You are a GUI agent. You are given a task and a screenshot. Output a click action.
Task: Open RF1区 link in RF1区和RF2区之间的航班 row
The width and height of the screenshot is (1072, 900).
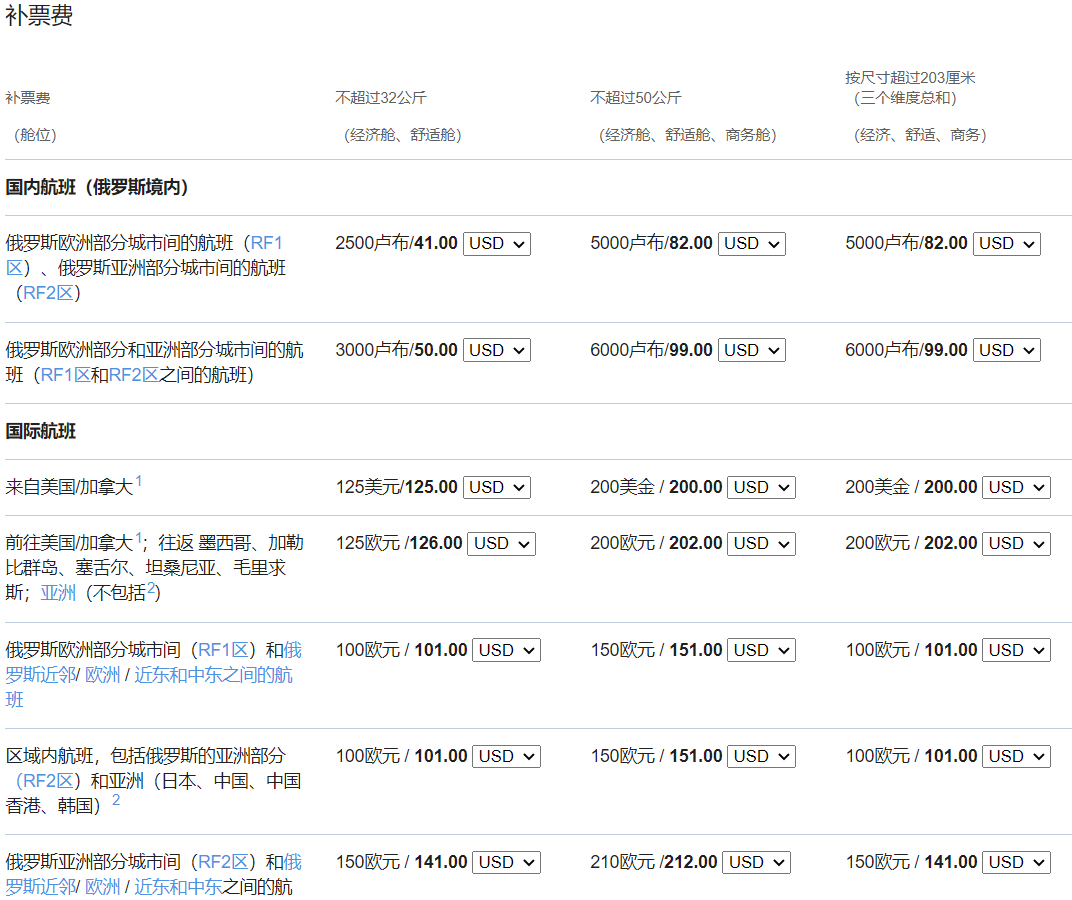(65, 375)
